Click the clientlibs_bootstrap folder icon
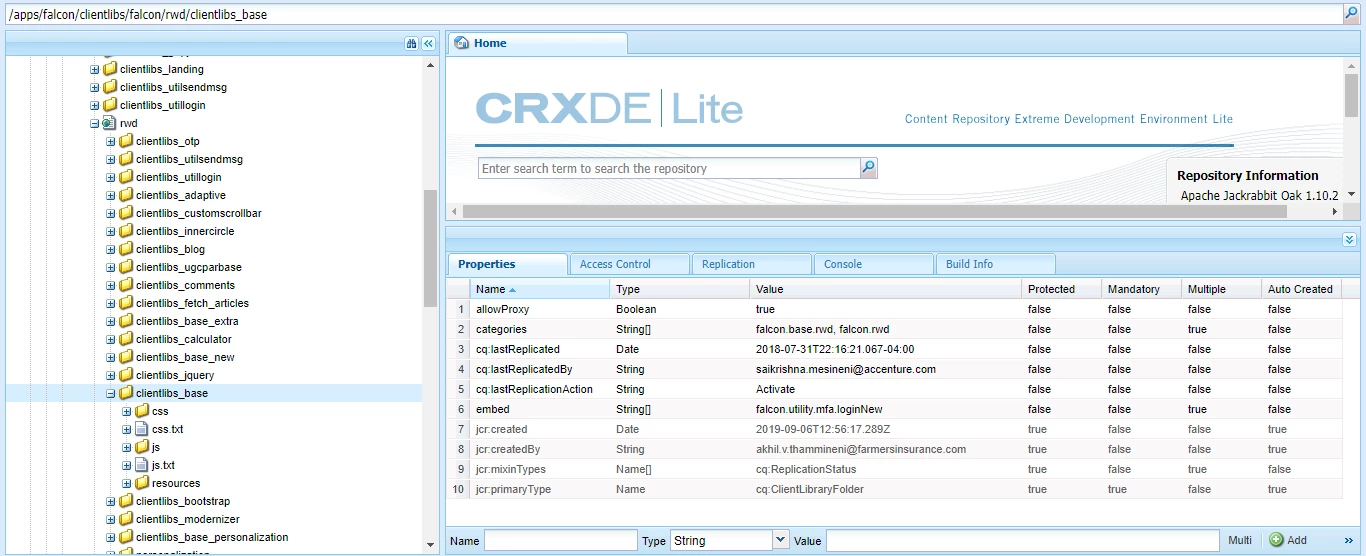This screenshot has width=1366, height=556. 126,501
